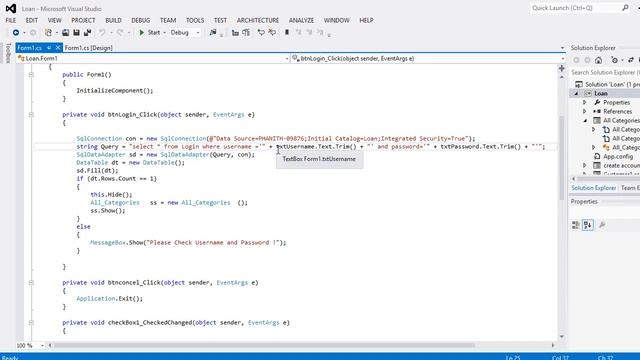
Task: Select App.config in Solution Explorer
Action: [x=618, y=157]
